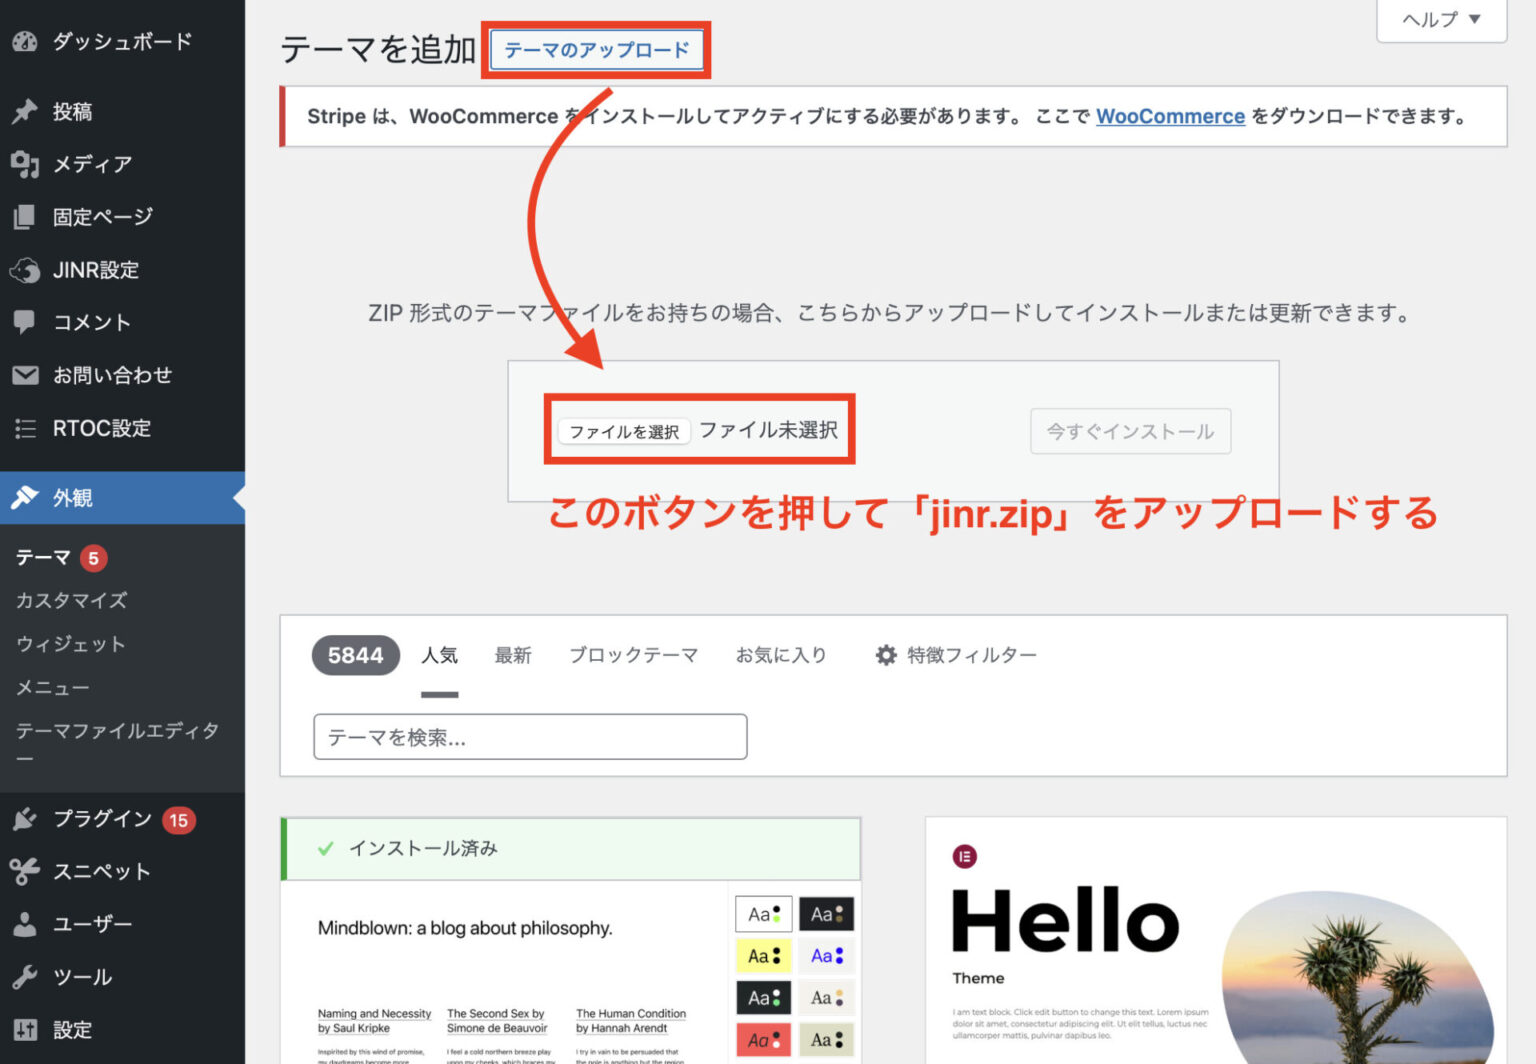1536x1064 pixels.
Task: Switch to the 最新 (Latest) tab
Action: (x=513, y=655)
